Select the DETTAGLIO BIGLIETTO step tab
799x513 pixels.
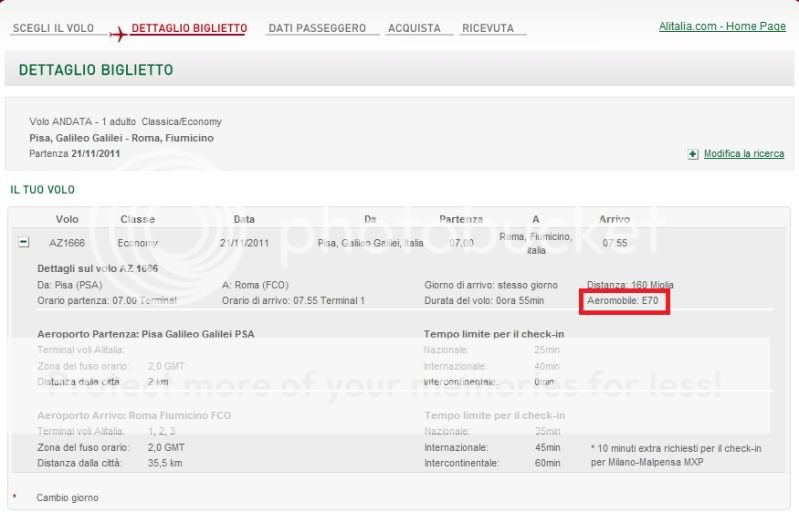(188, 28)
